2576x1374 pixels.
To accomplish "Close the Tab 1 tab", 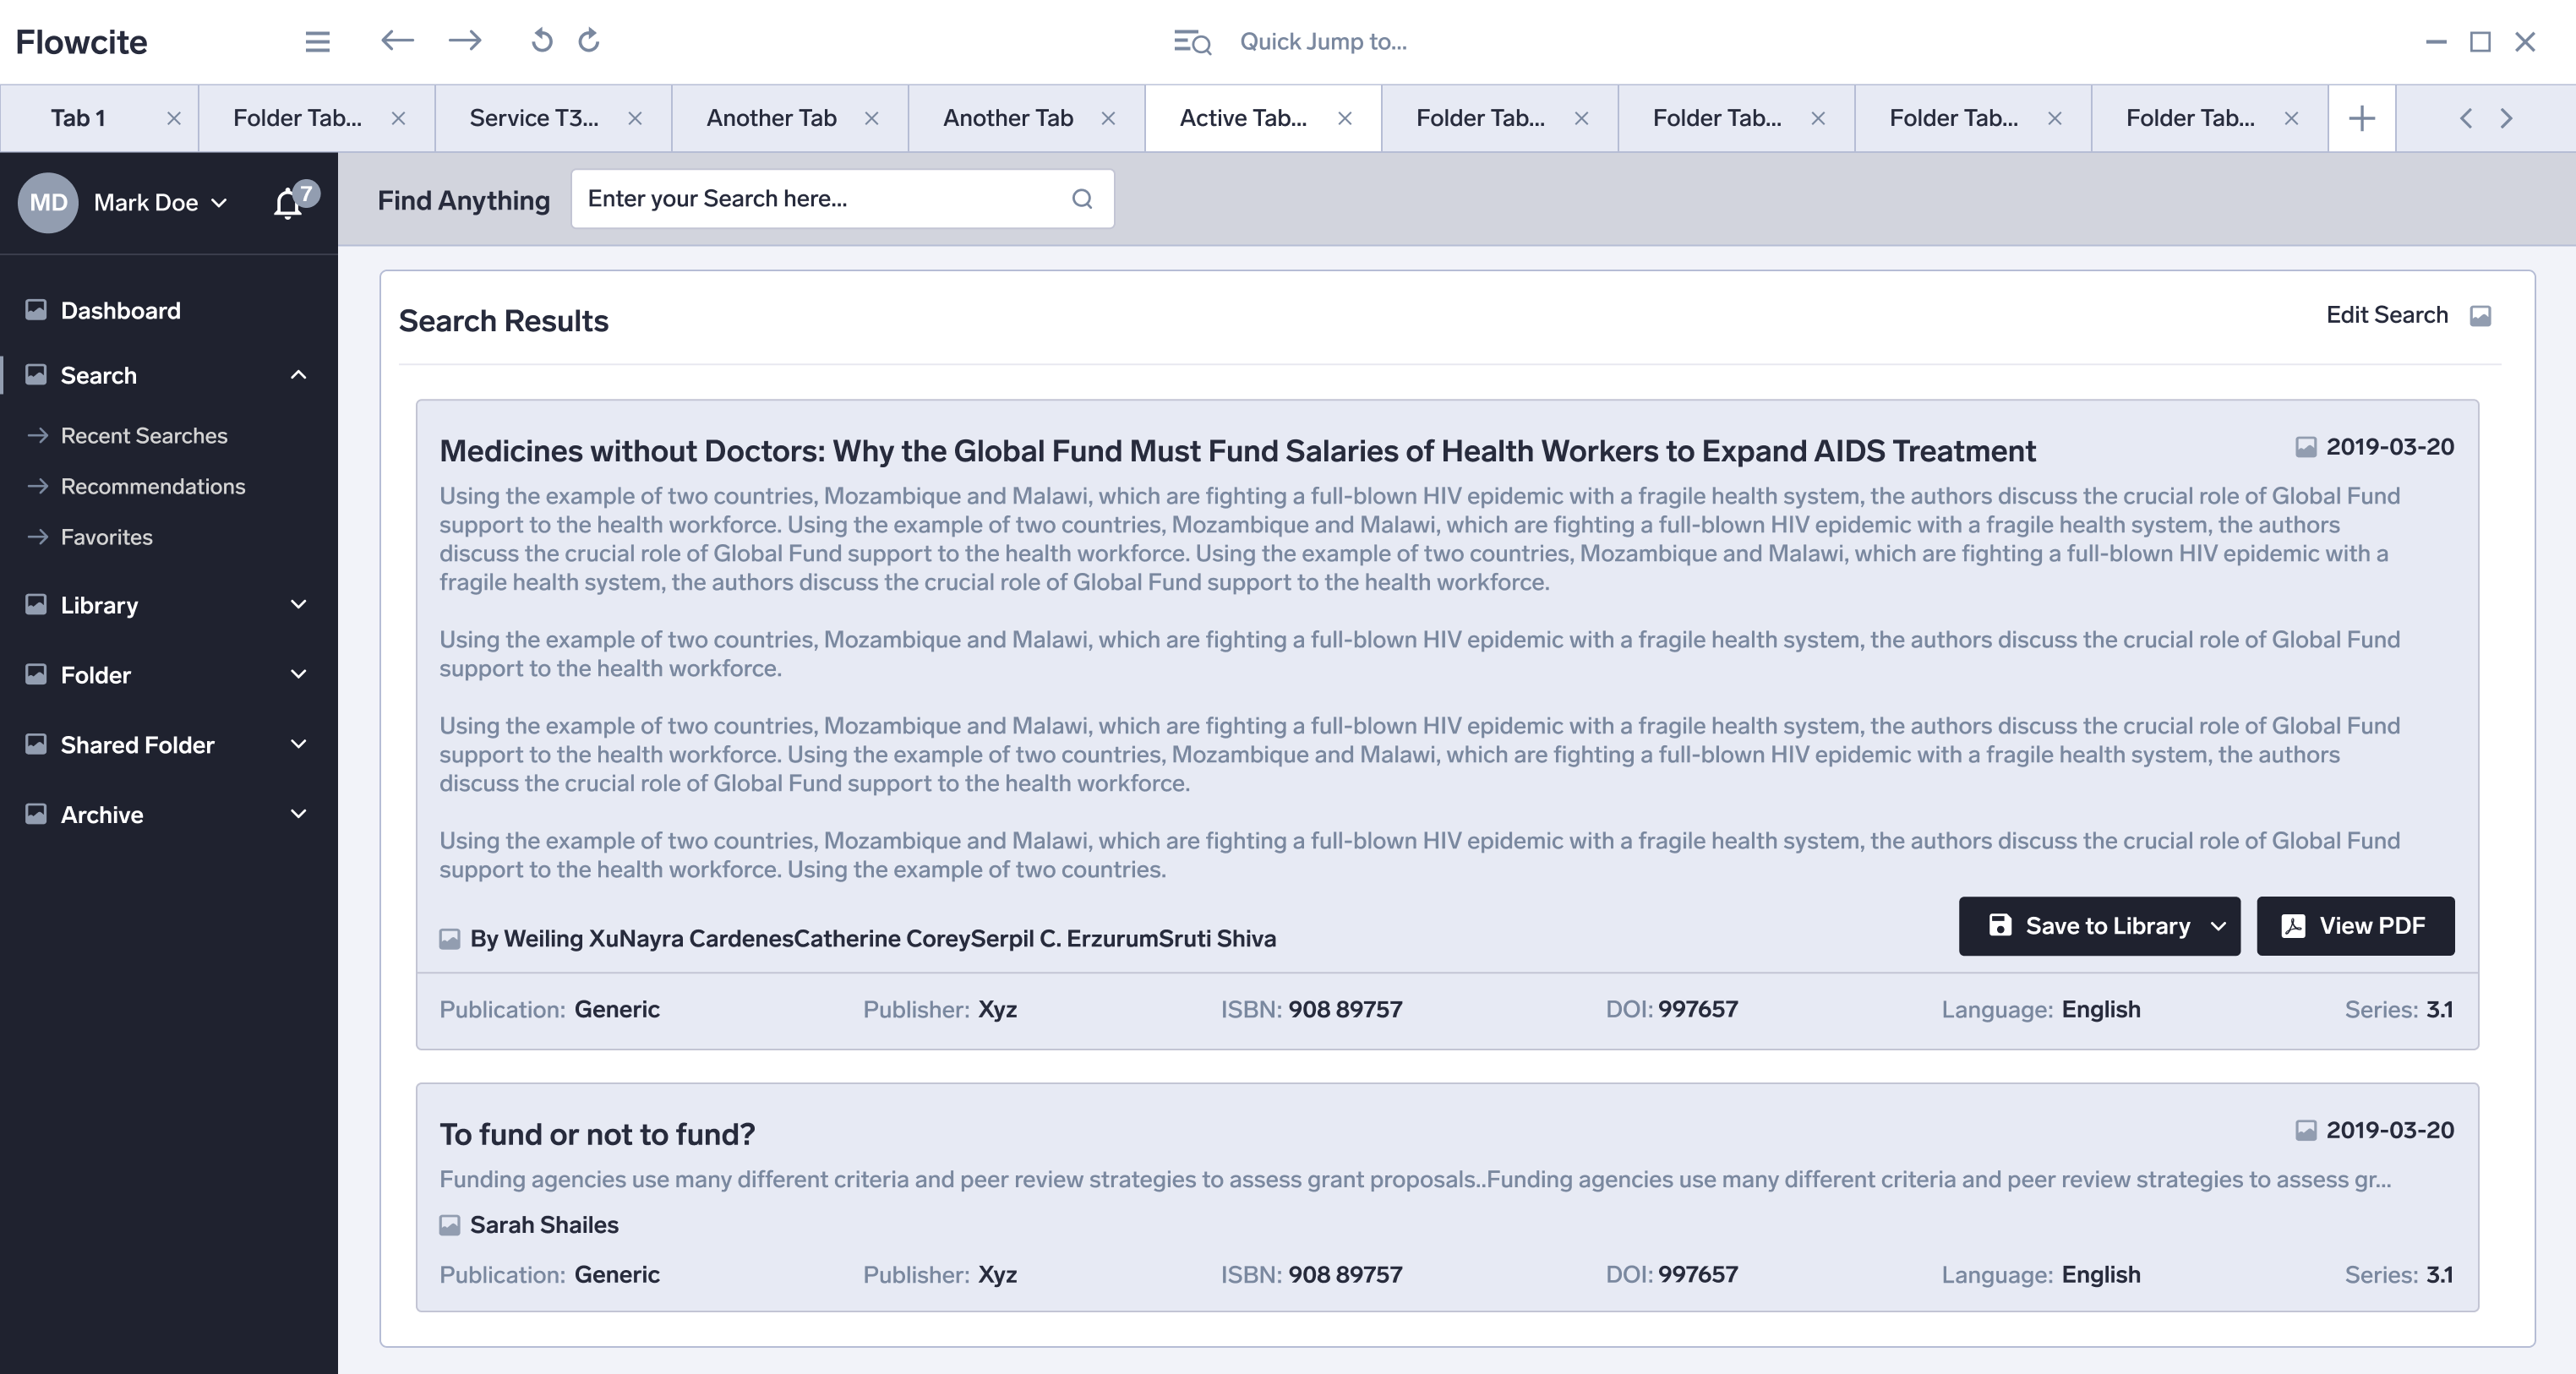I will click(x=174, y=118).
